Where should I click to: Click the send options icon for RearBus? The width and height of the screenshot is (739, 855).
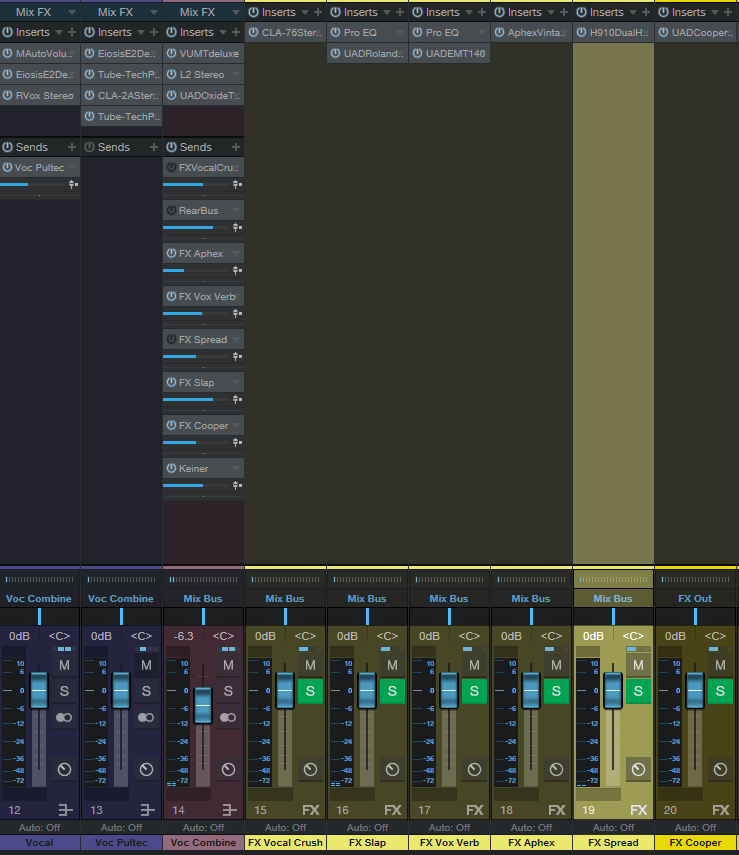[237, 227]
